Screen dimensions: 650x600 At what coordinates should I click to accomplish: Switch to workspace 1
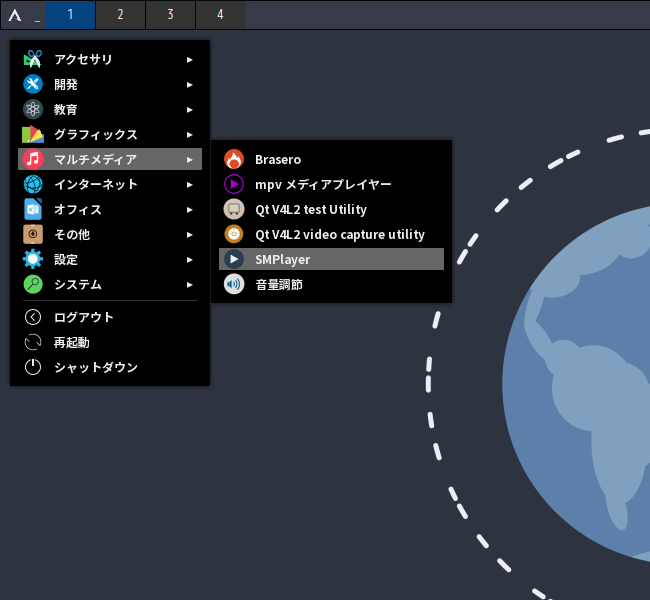[x=70, y=15]
